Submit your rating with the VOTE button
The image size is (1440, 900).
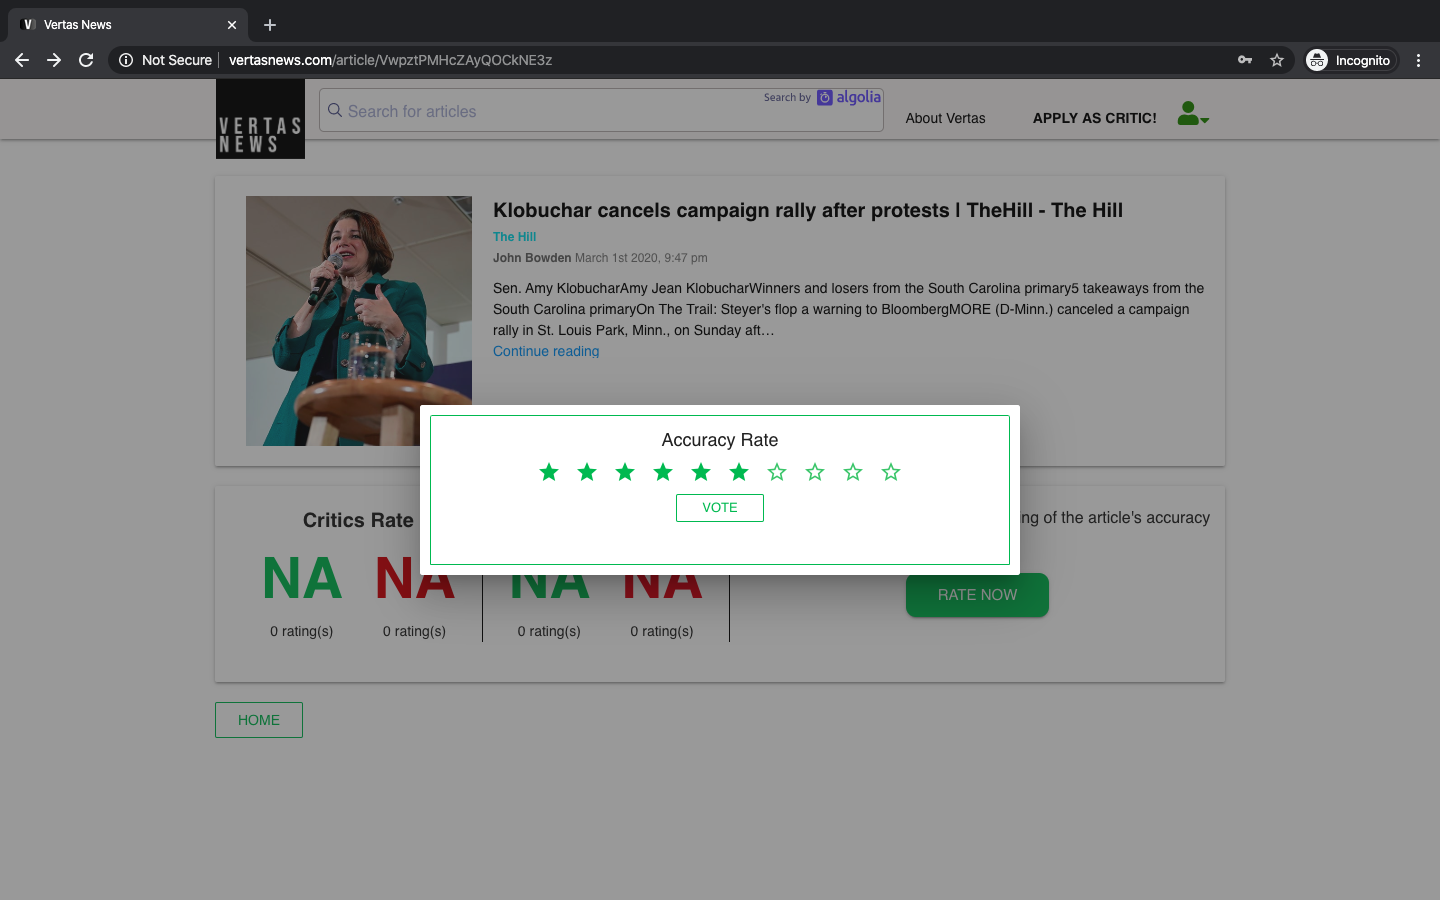click(719, 508)
